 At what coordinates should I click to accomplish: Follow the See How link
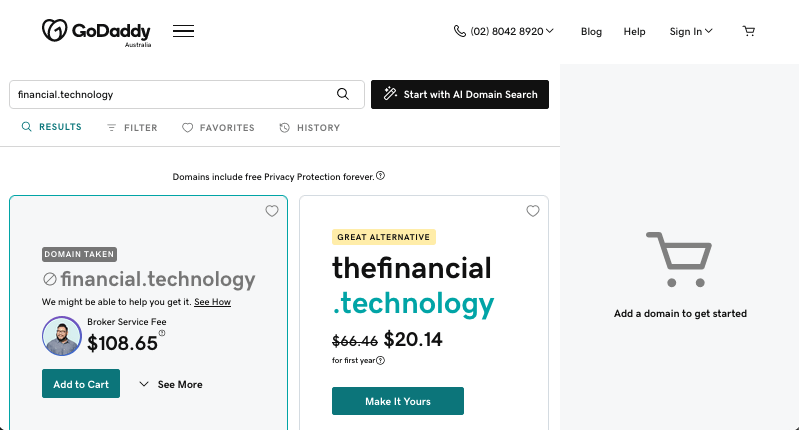click(212, 302)
